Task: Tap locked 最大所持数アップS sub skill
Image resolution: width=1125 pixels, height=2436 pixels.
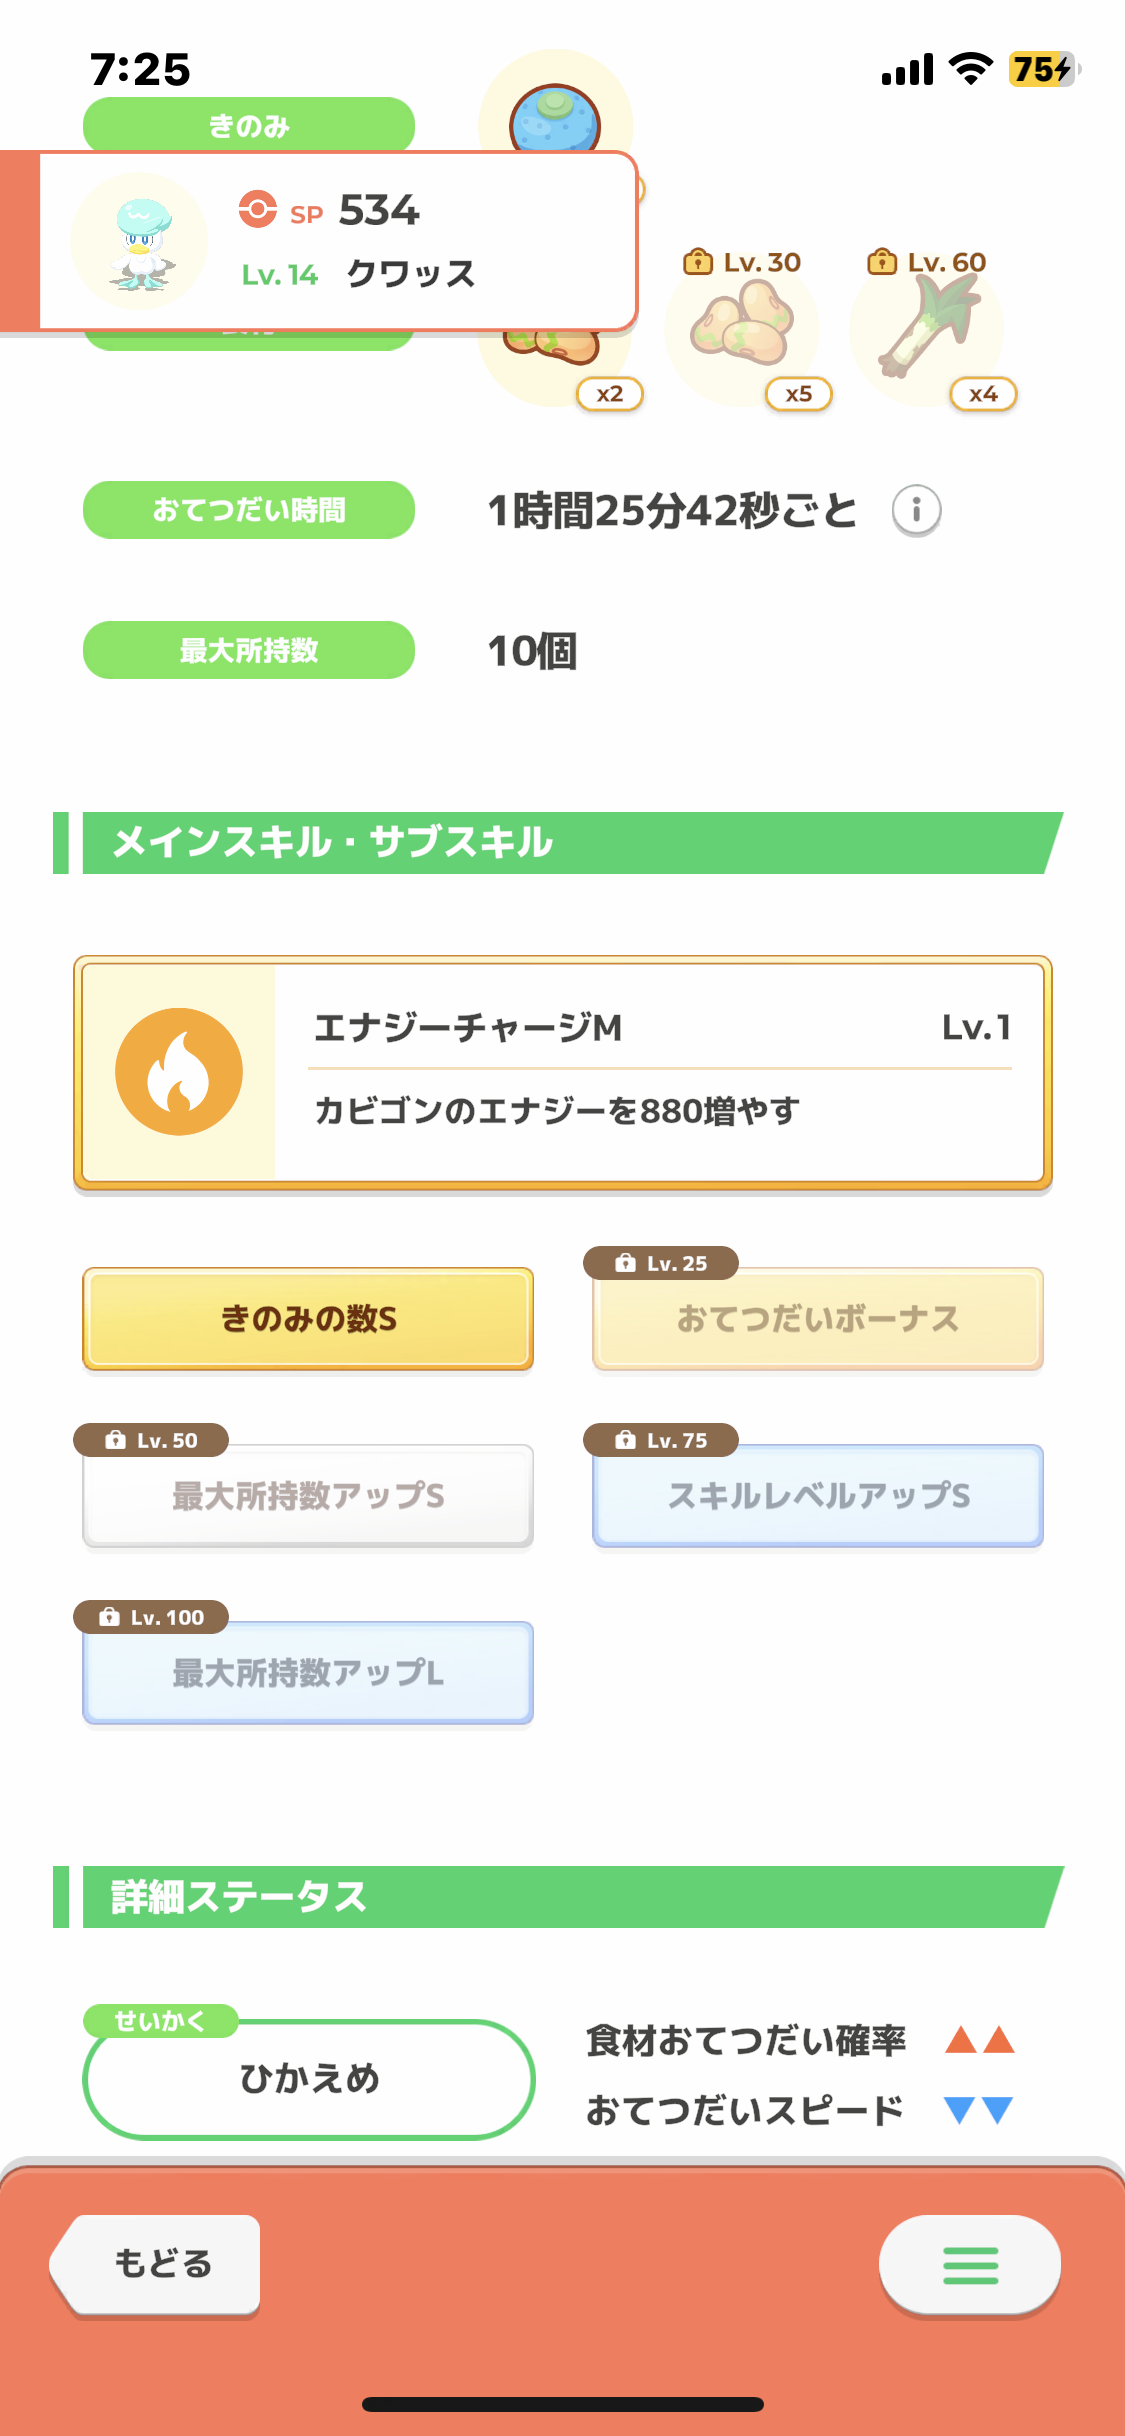Action: [x=308, y=1495]
